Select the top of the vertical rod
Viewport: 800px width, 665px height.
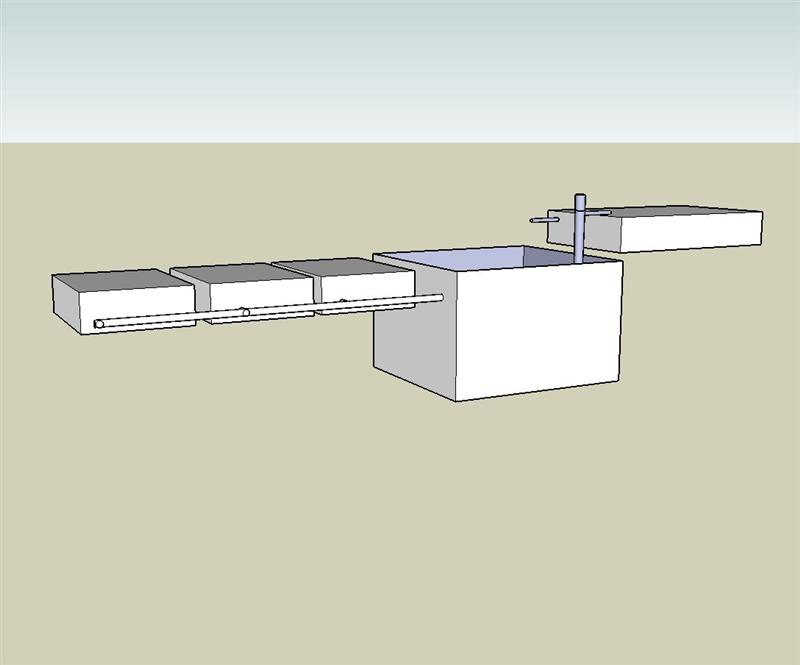click(x=578, y=196)
